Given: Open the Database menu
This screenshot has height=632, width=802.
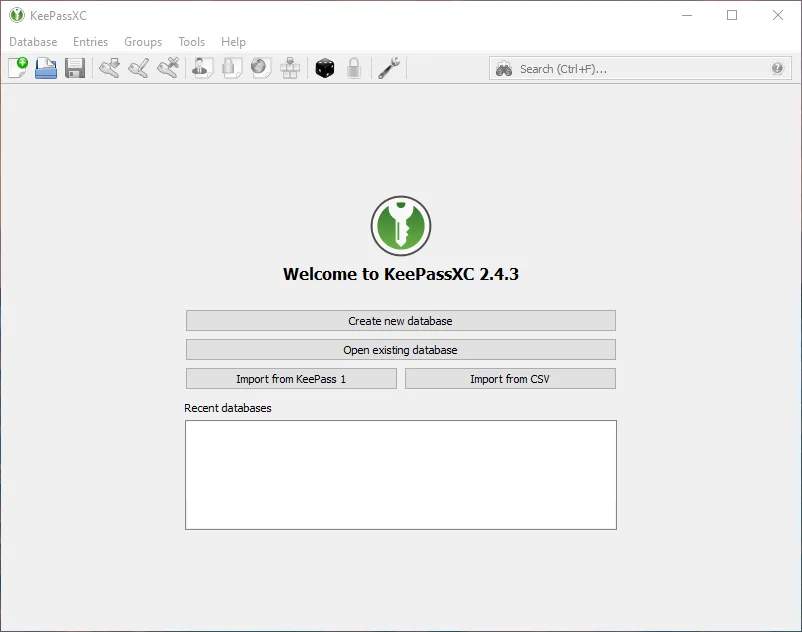Looking at the screenshot, I should point(33,42).
